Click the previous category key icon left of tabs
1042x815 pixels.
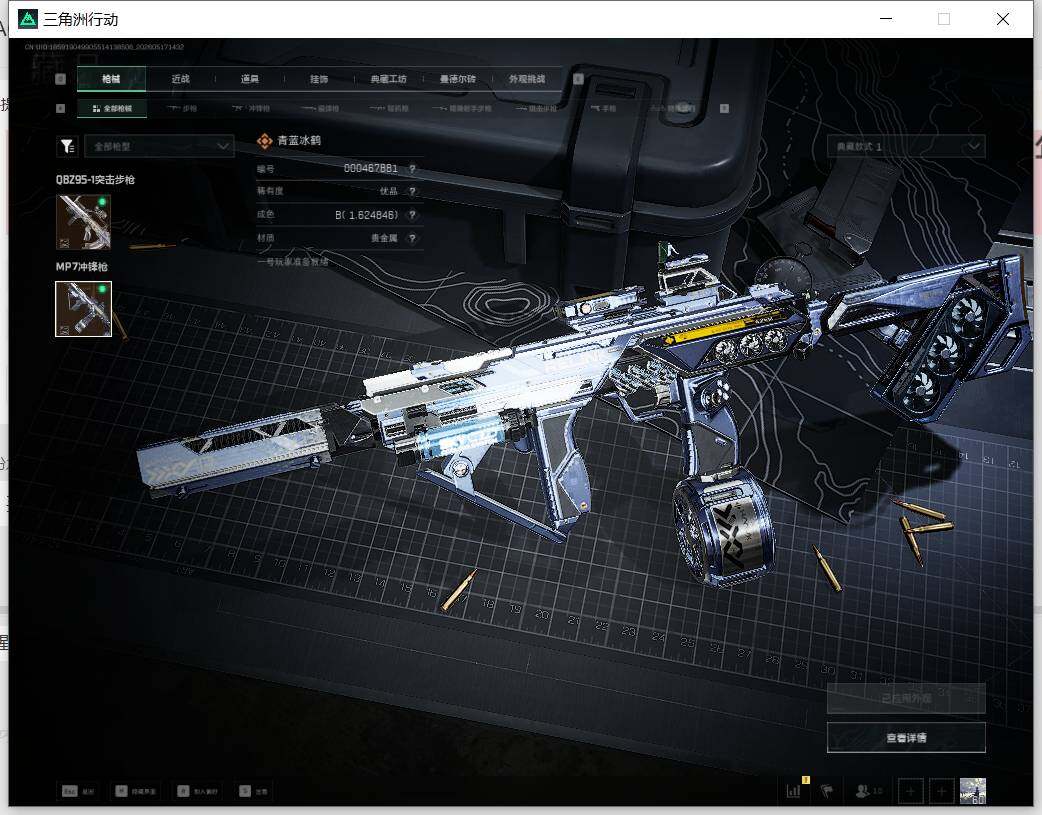[60, 79]
